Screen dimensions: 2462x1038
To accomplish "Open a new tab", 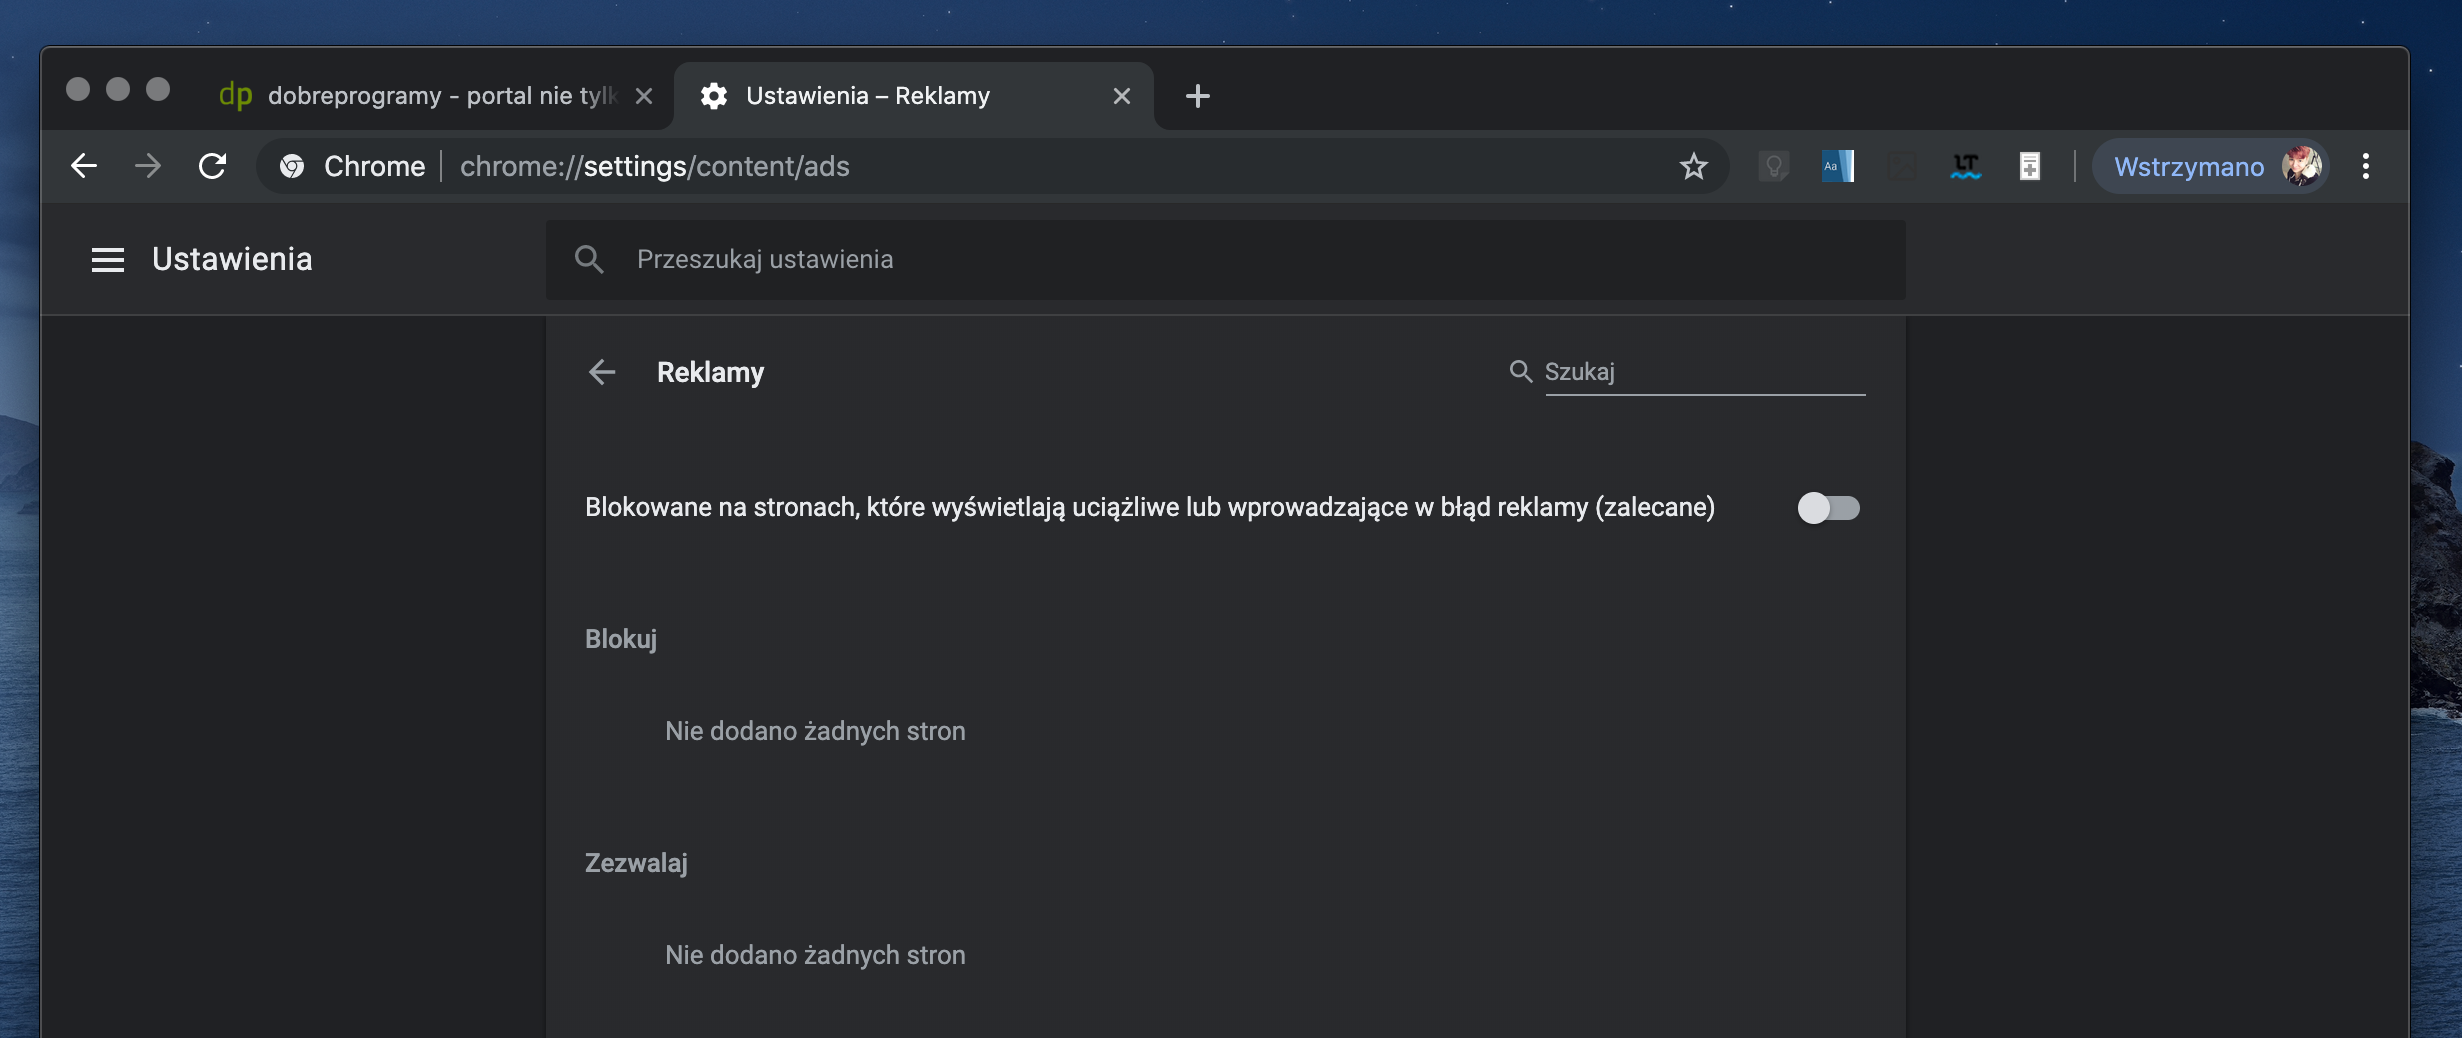I will coord(1197,96).
